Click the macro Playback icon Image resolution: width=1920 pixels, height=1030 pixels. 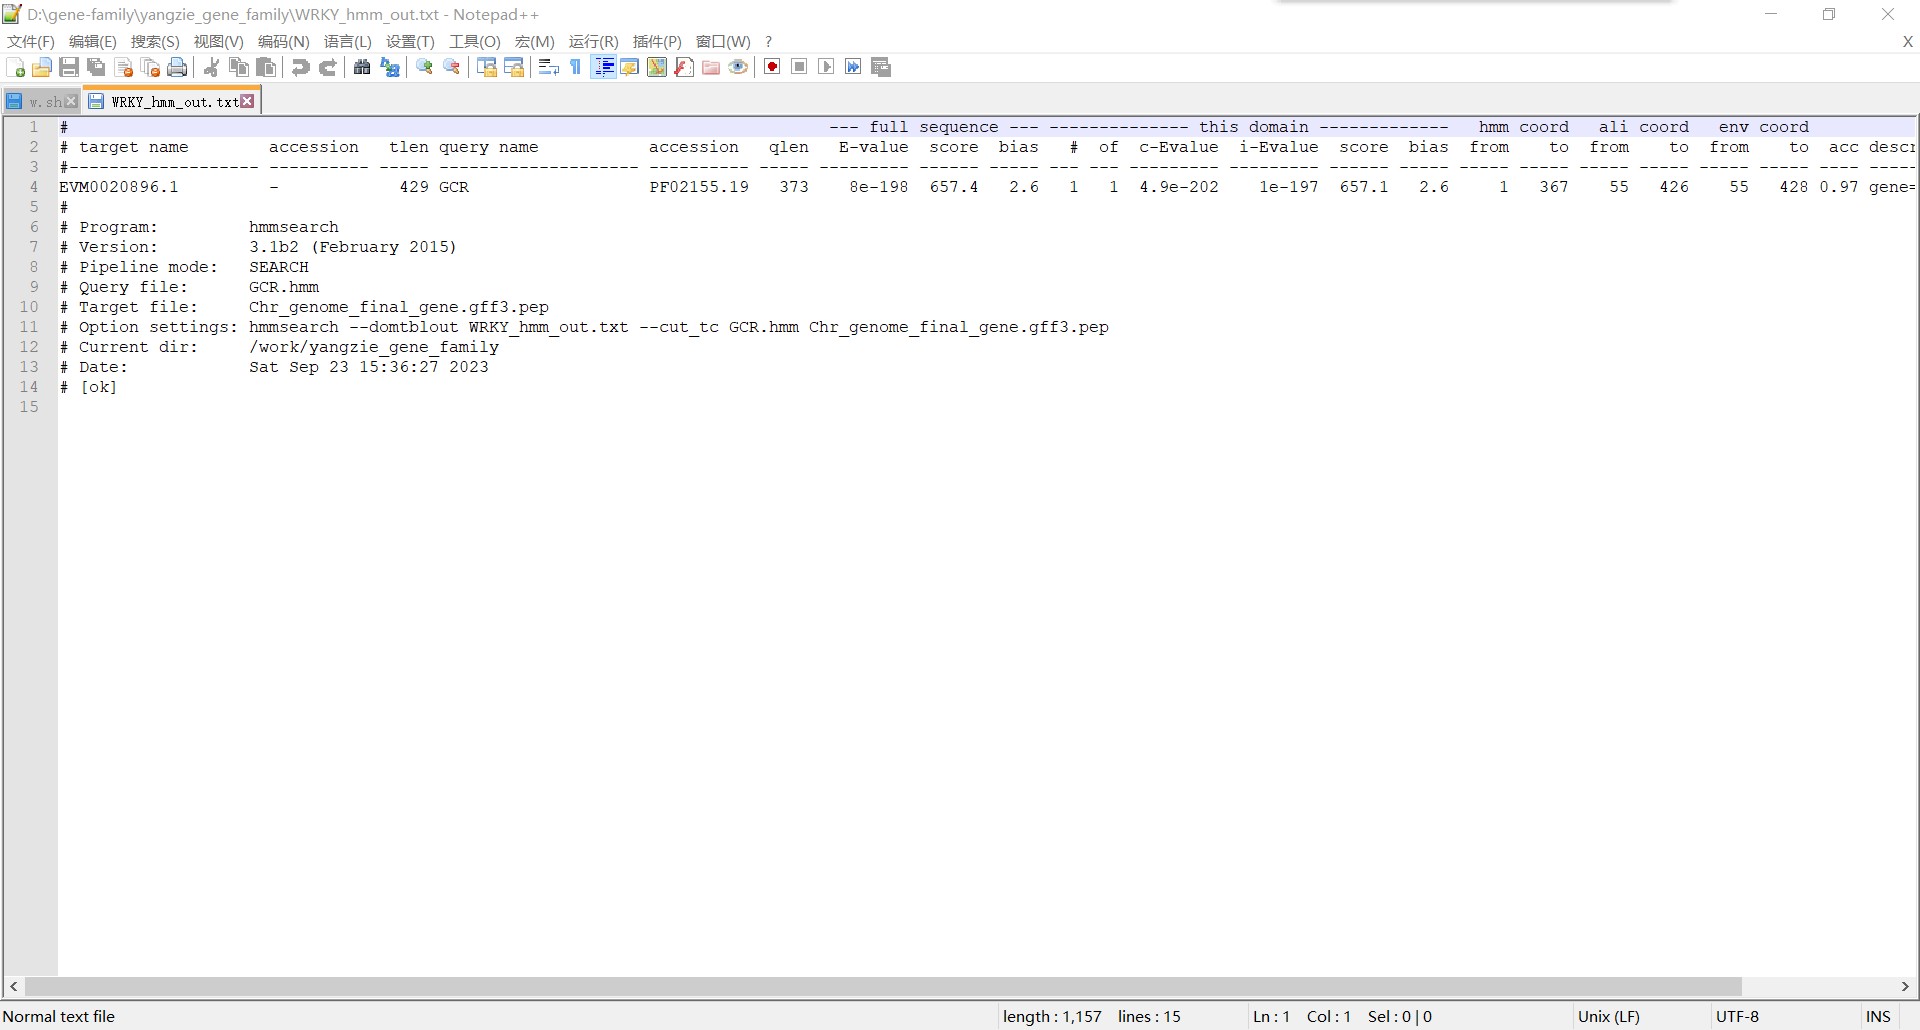click(x=826, y=67)
